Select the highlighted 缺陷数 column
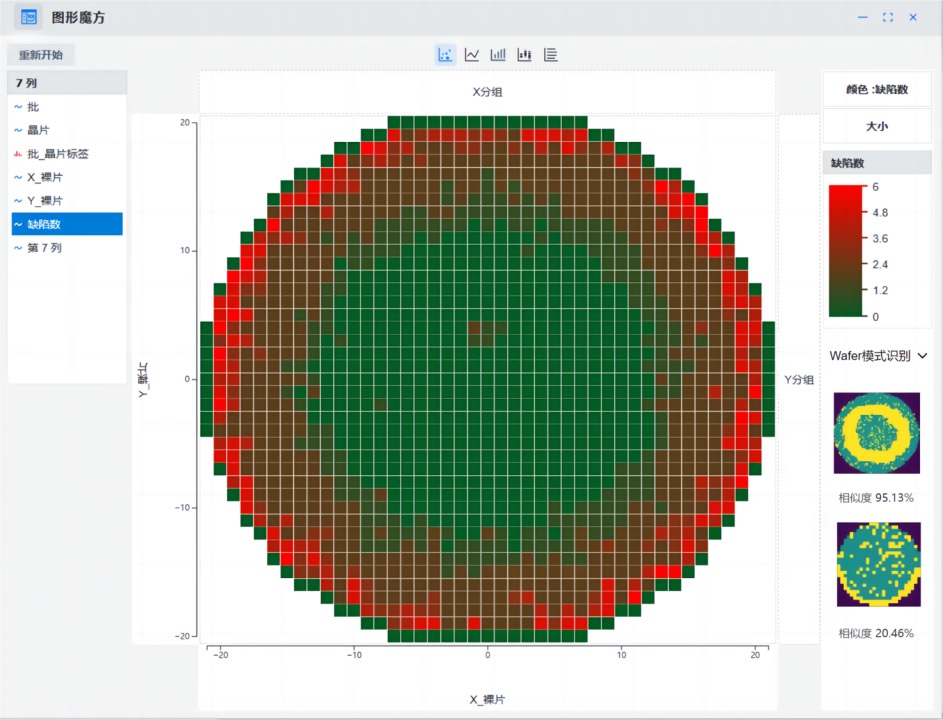The image size is (943, 720). 67,224
